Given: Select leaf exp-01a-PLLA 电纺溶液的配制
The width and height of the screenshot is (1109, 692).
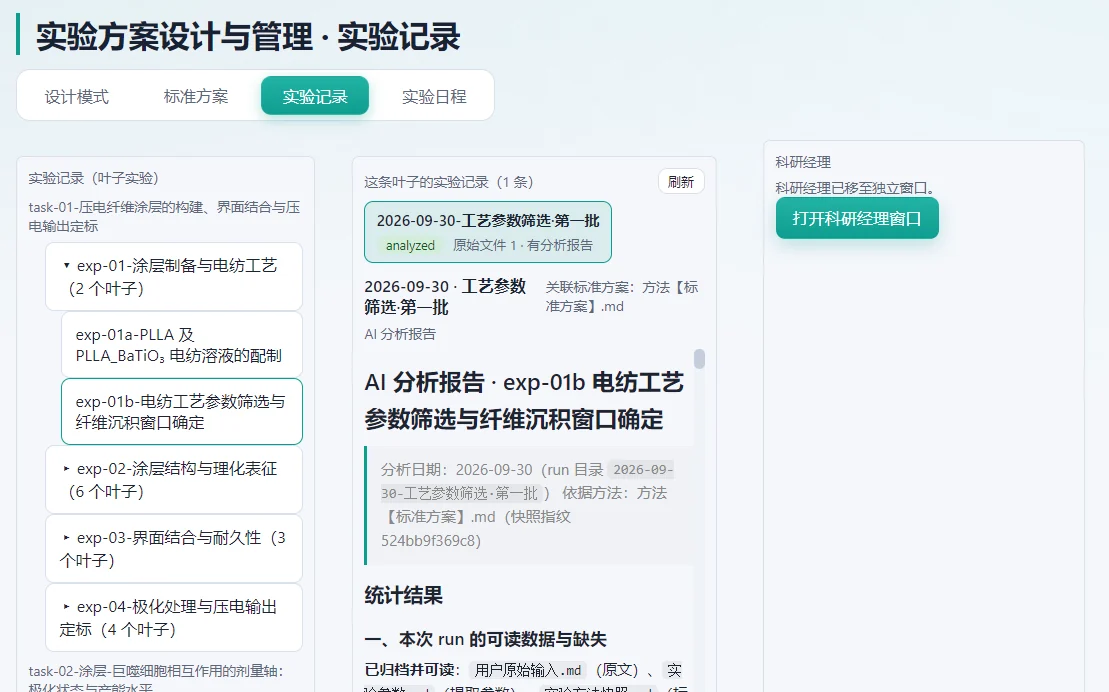Looking at the screenshot, I should click(x=182, y=345).
